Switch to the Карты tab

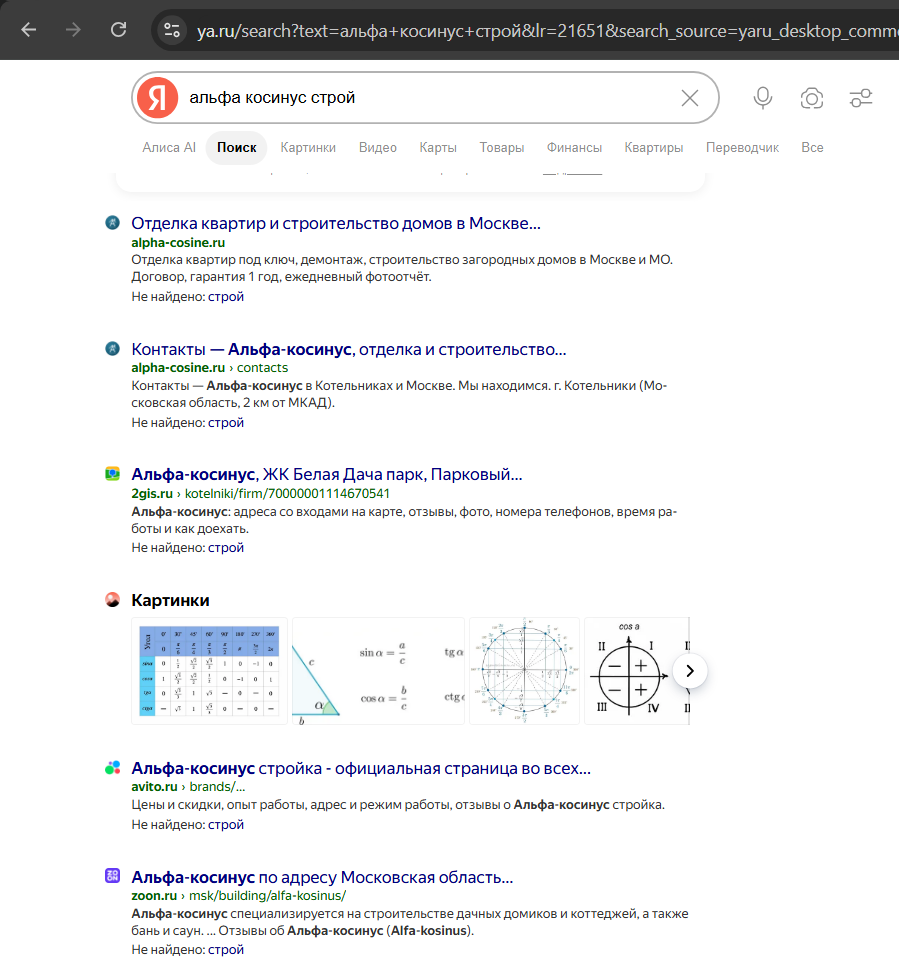(x=438, y=148)
